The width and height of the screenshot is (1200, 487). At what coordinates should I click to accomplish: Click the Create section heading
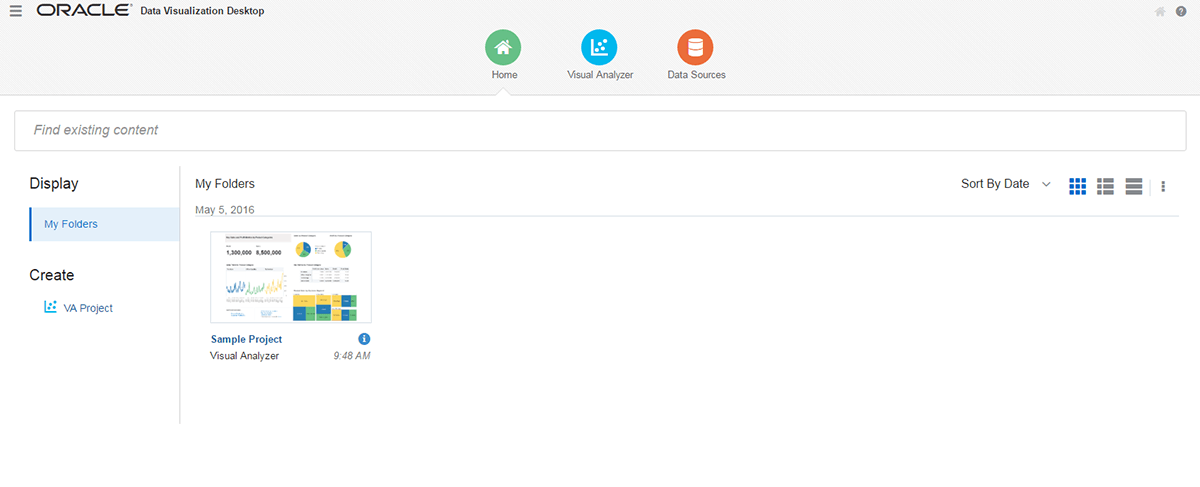click(x=52, y=275)
